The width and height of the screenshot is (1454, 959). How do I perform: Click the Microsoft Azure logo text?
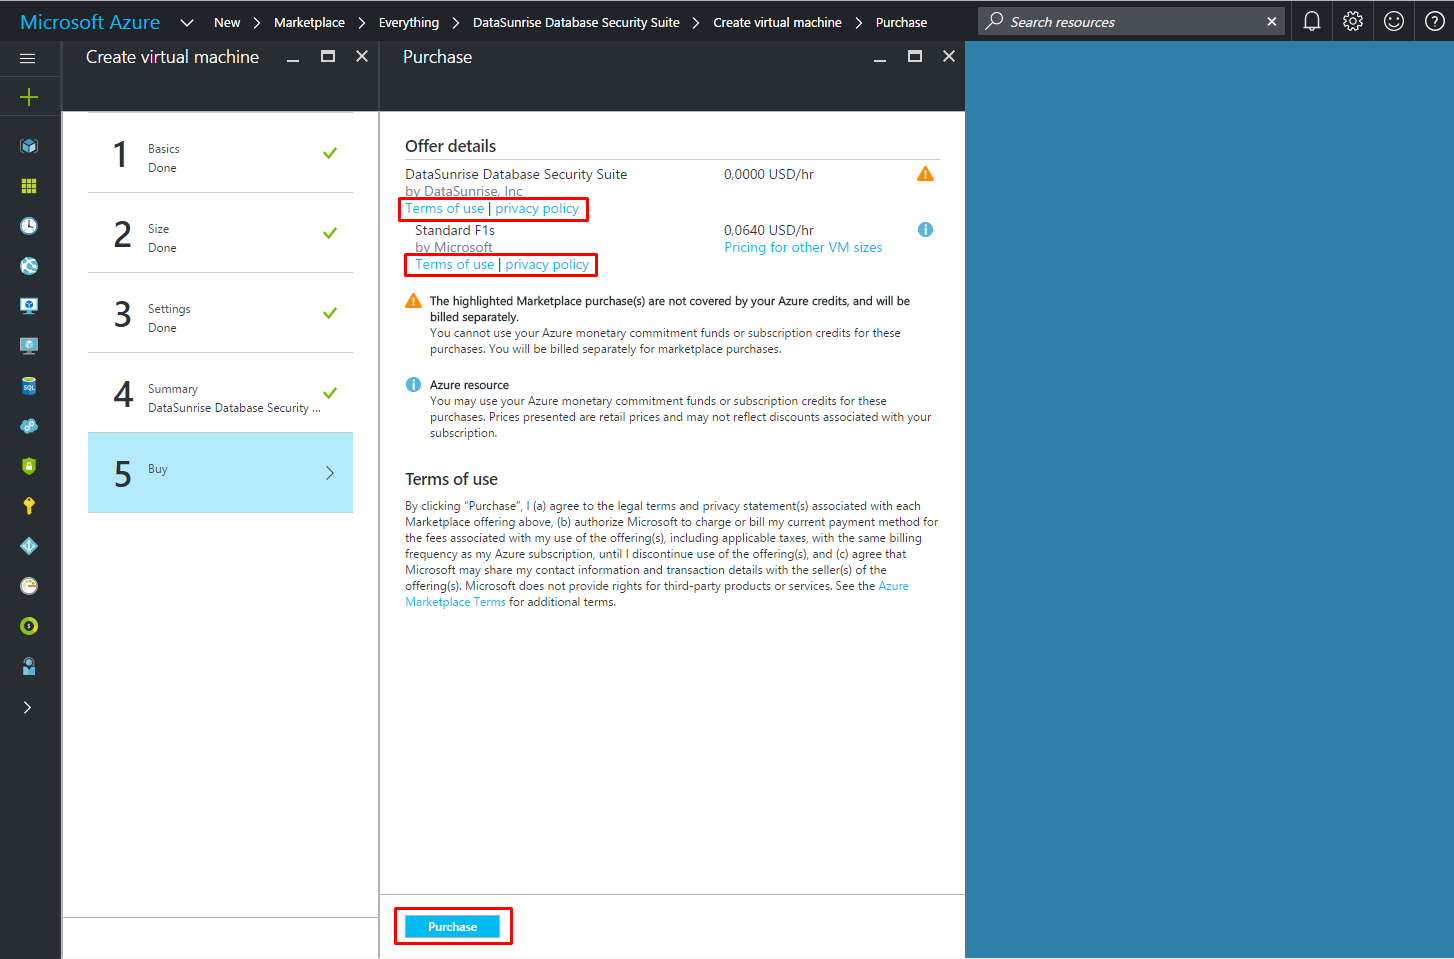click(x=90, y=22)
